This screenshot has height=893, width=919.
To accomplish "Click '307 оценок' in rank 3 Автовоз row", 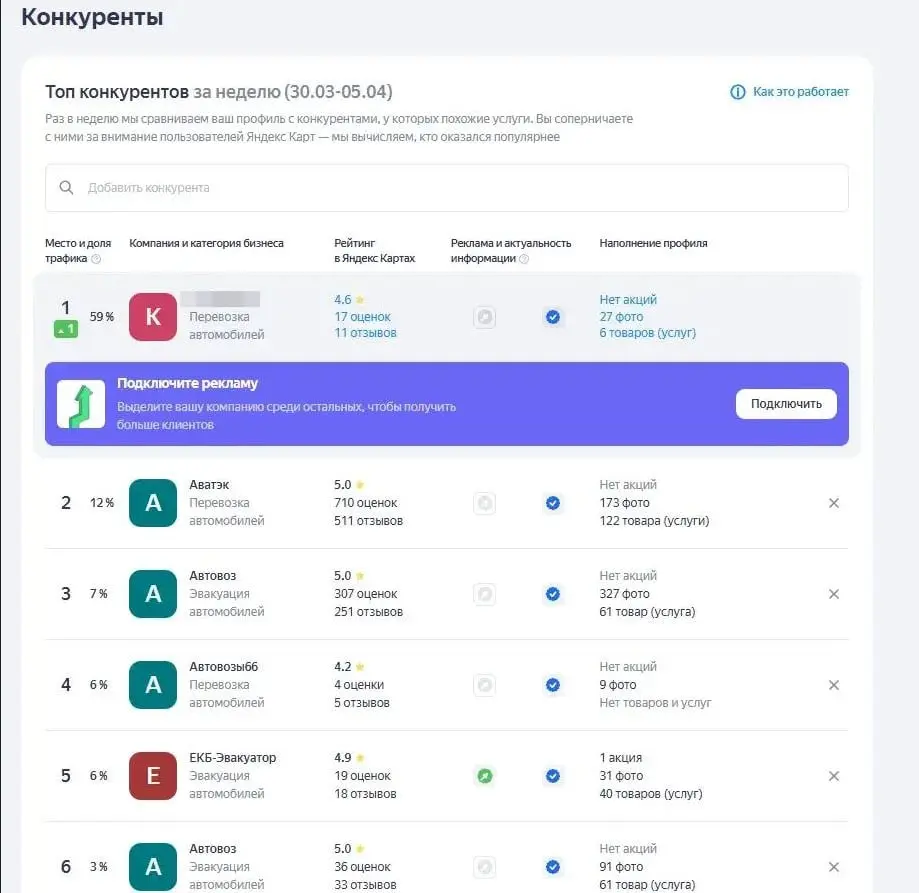I will coord(365,594).
